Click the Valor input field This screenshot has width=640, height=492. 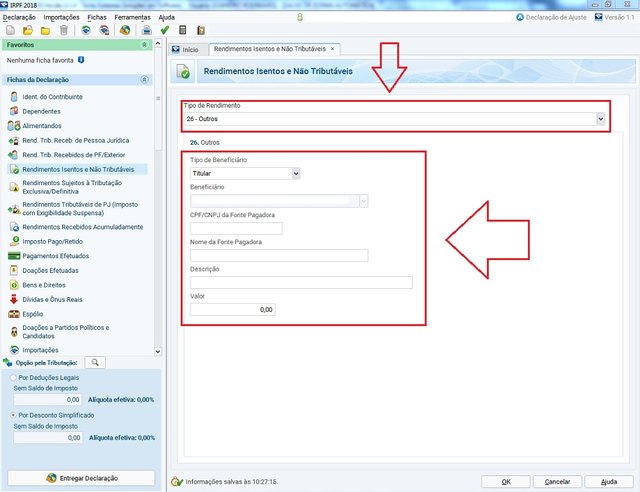pyautogui.click(x=232, y=310)
